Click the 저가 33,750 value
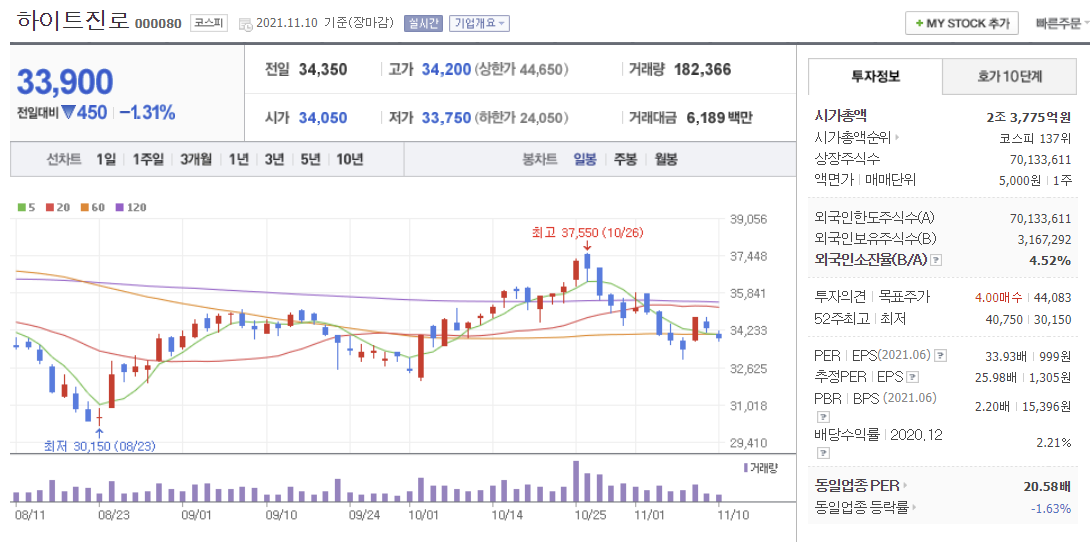This screenshot has height=542, width=1090. click(446, 118)
